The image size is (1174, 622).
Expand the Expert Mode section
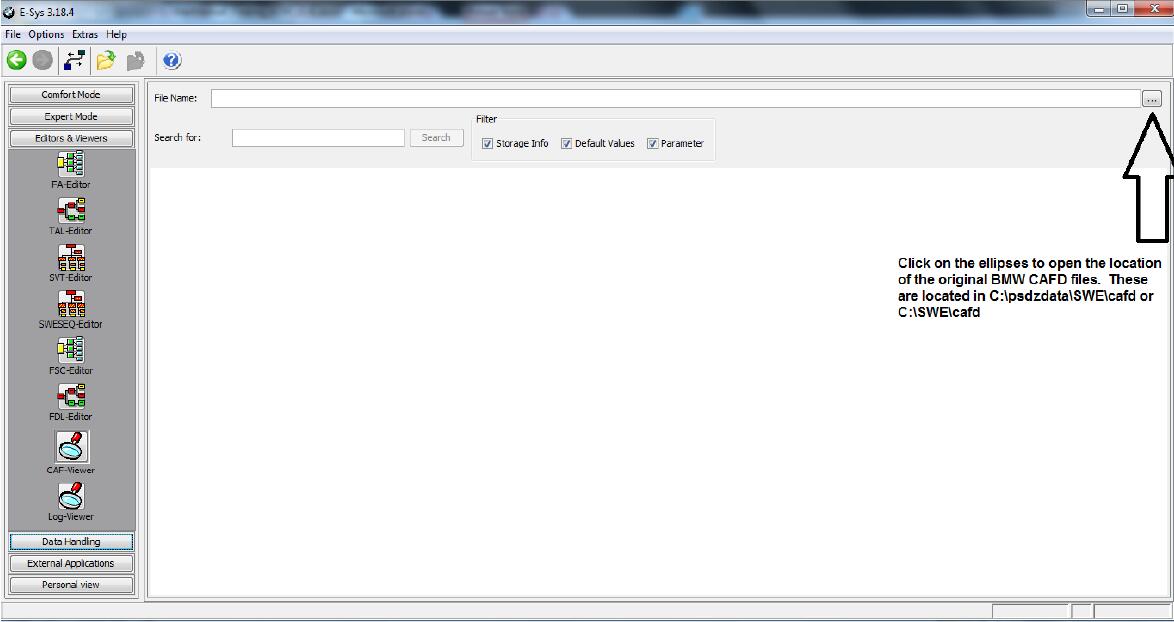[x=71, y=117]
